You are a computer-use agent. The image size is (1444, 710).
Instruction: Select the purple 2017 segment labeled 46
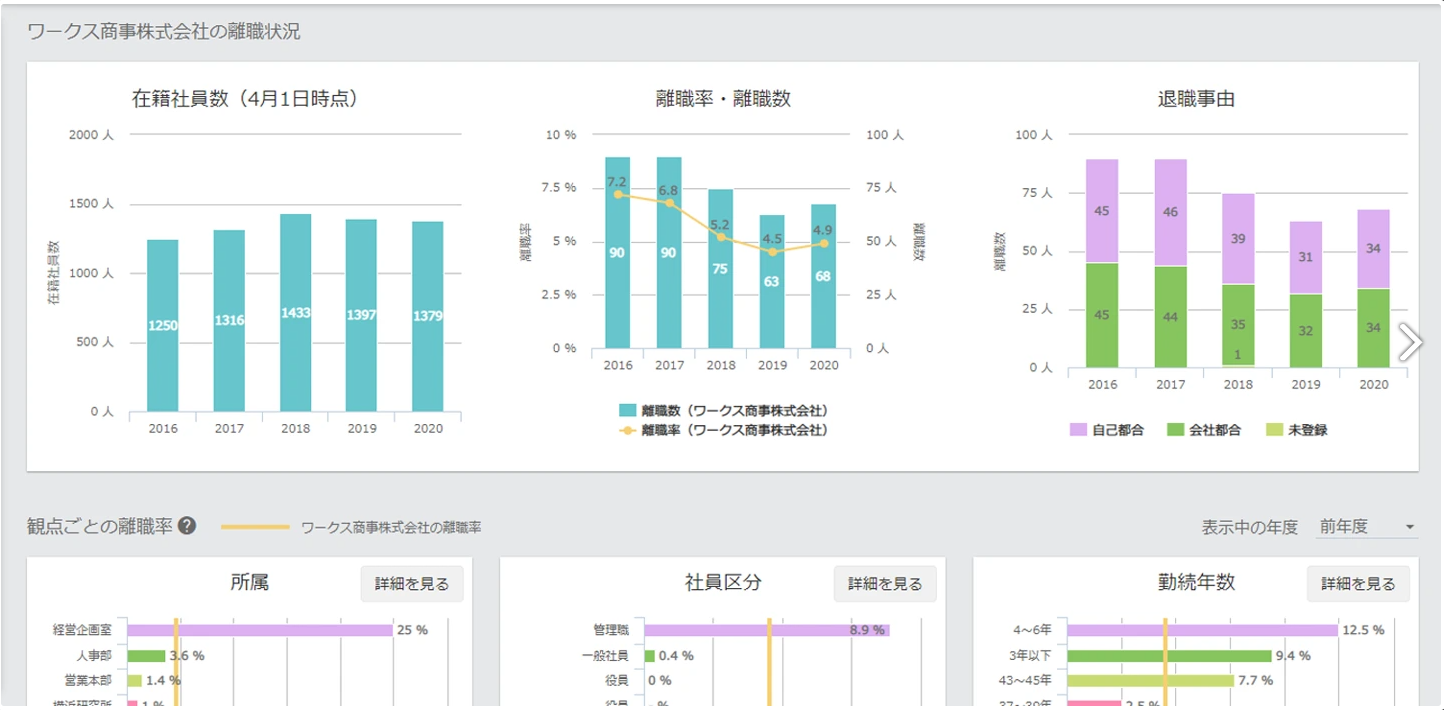[1170, 212]
